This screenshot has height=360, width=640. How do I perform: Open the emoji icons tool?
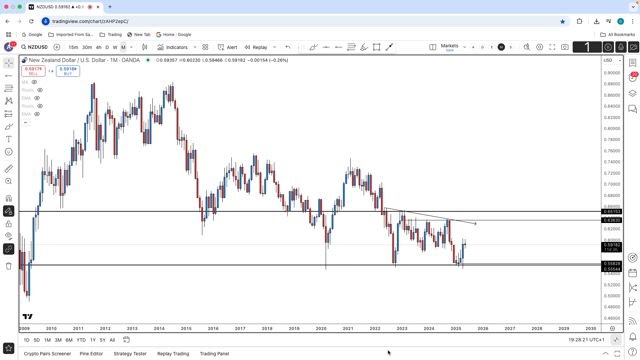pos(9,152)
